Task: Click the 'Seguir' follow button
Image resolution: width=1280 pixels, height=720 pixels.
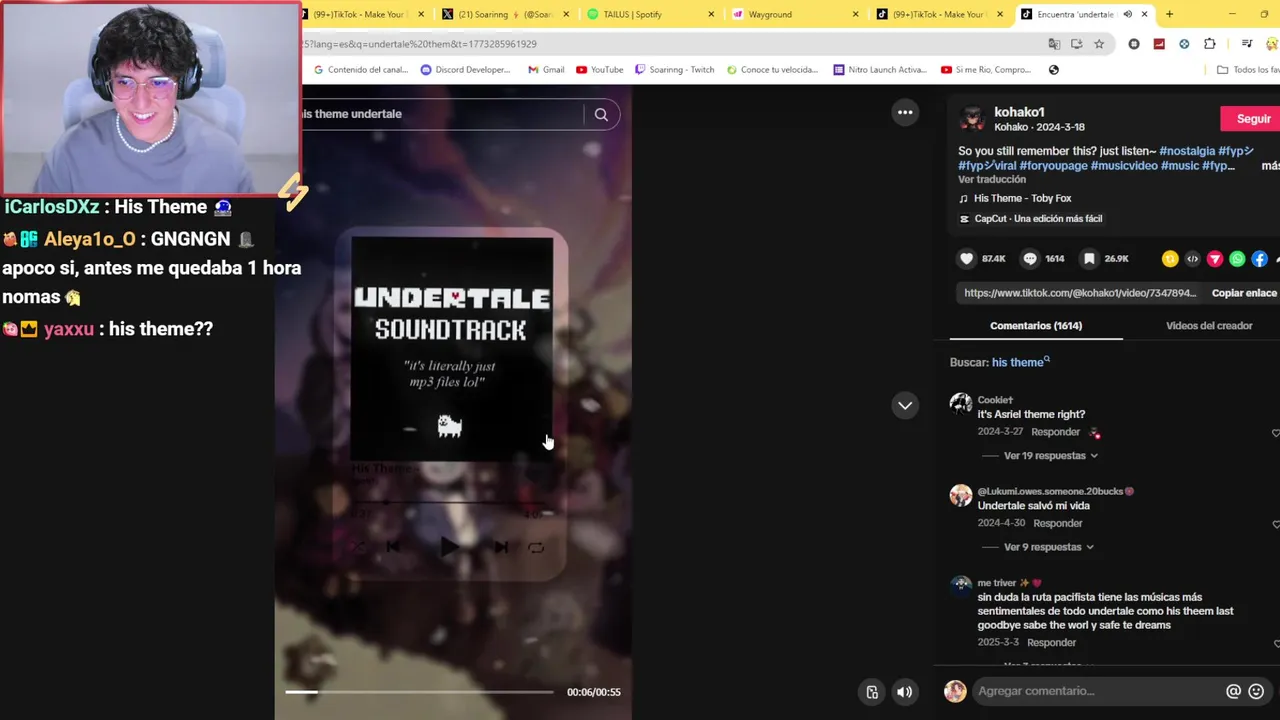Action: click(x=1253, y=119)
